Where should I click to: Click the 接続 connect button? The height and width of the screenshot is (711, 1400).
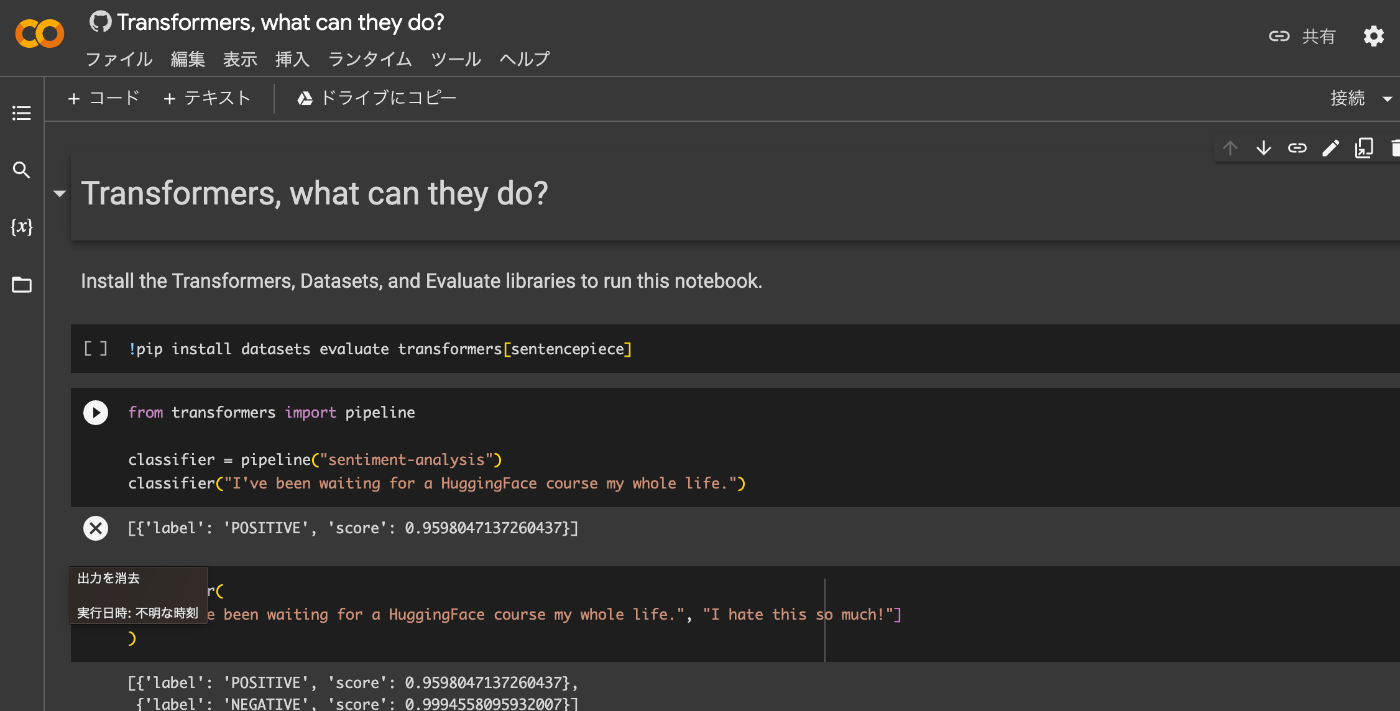[1348, 98]
